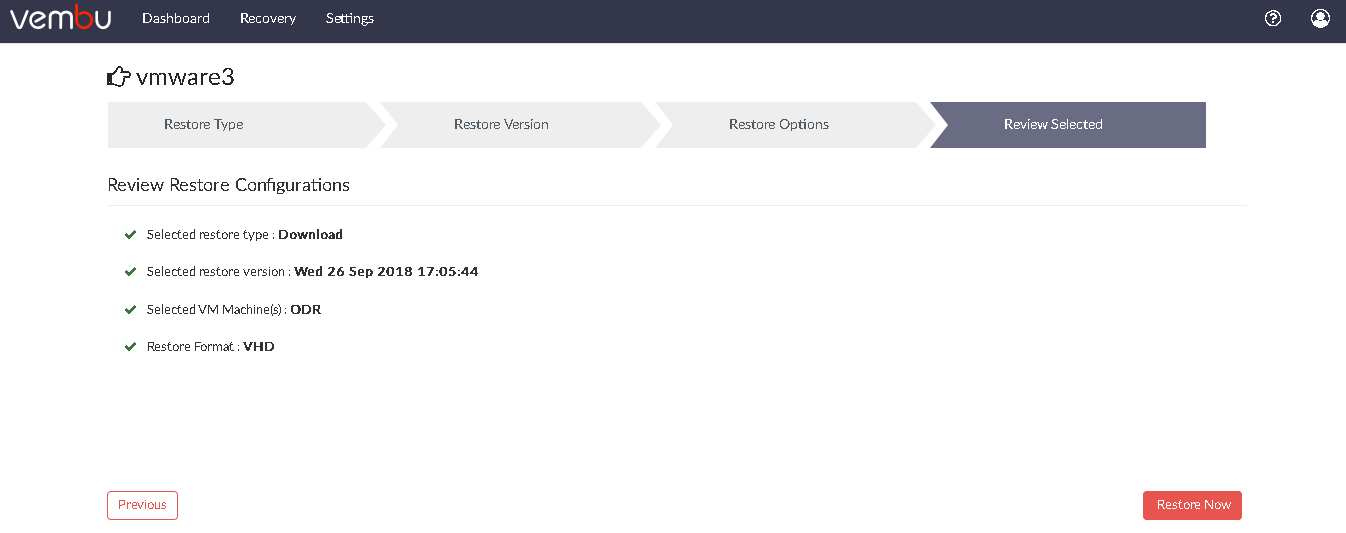The image size is (1346, 533).
Task: Click the Vembu logo
Action: tap(60, 18)
